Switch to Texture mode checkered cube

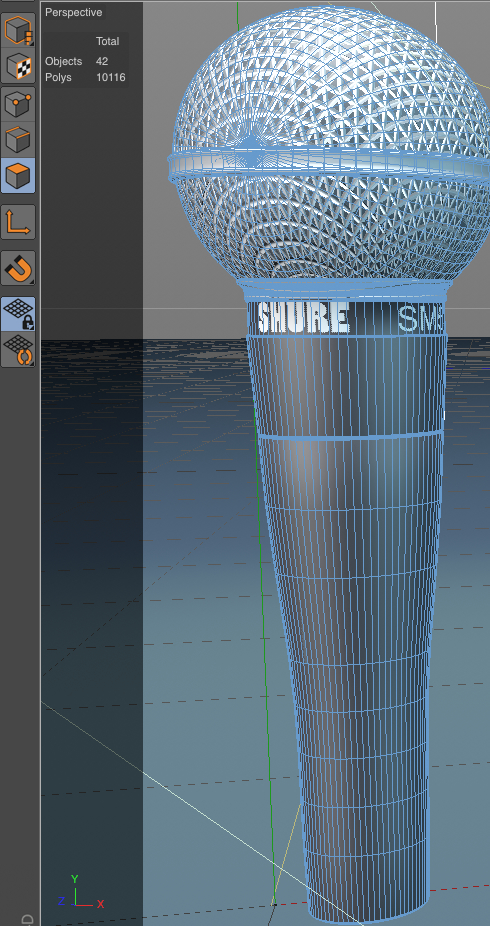[18, 67]
